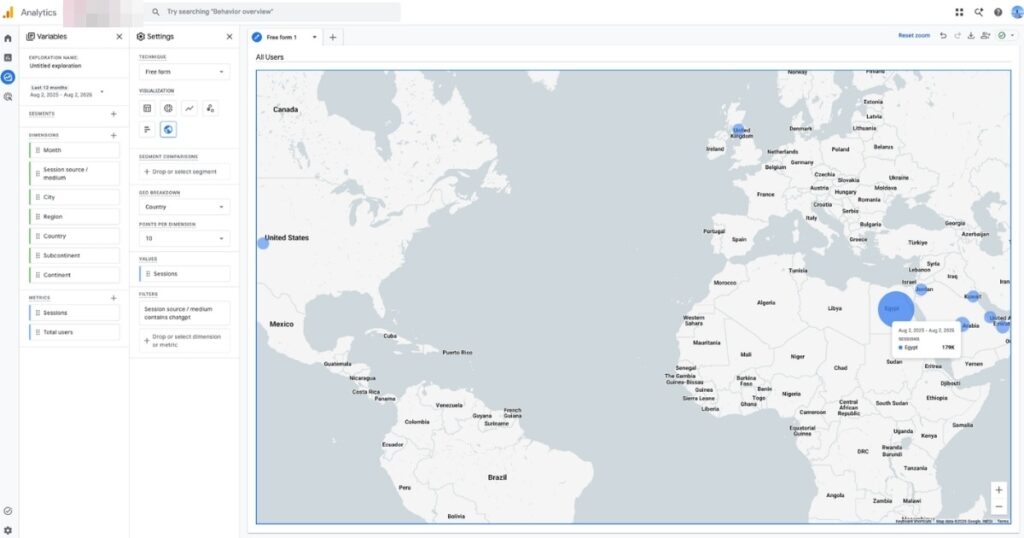Click the All Users segment label
Viewport: 1024px width, 538px height.
pyautogui.click(x=270, y=57)
